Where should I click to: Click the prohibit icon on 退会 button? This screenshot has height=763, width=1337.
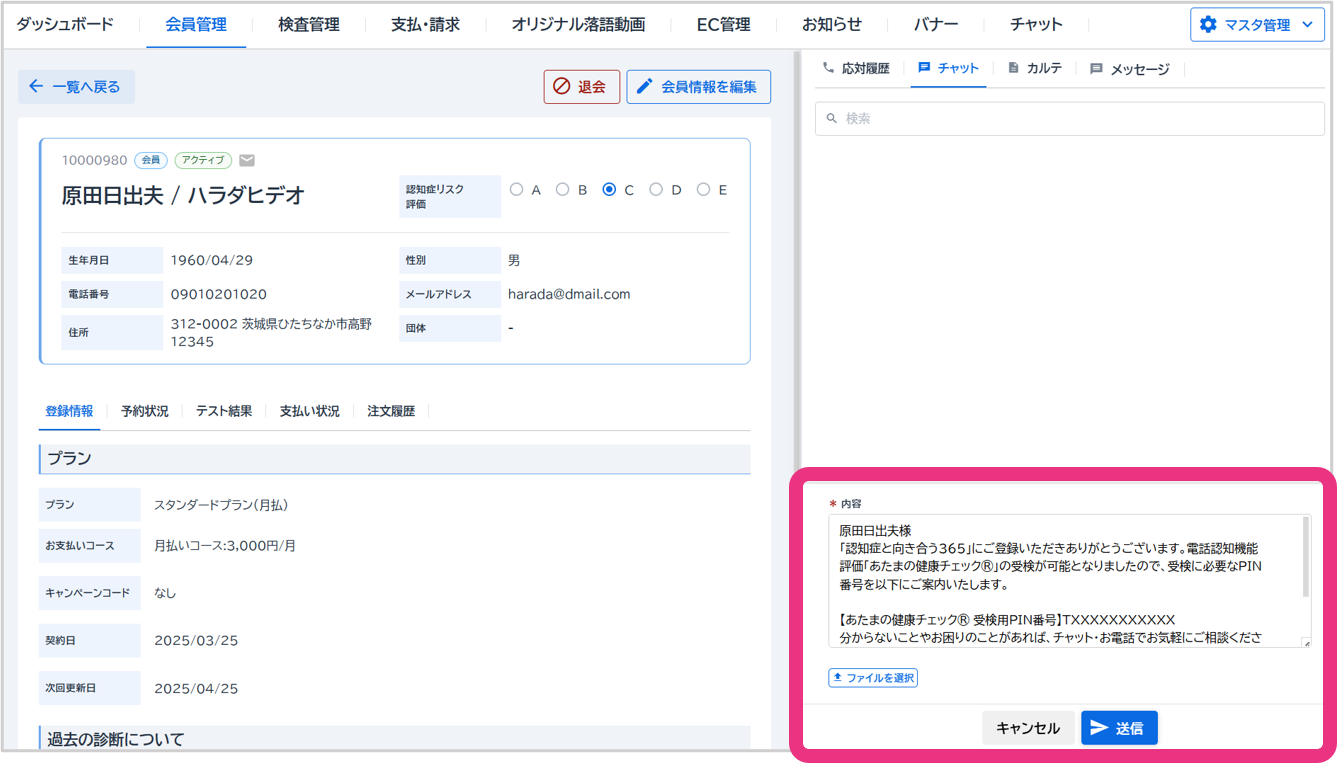[562, 87]
